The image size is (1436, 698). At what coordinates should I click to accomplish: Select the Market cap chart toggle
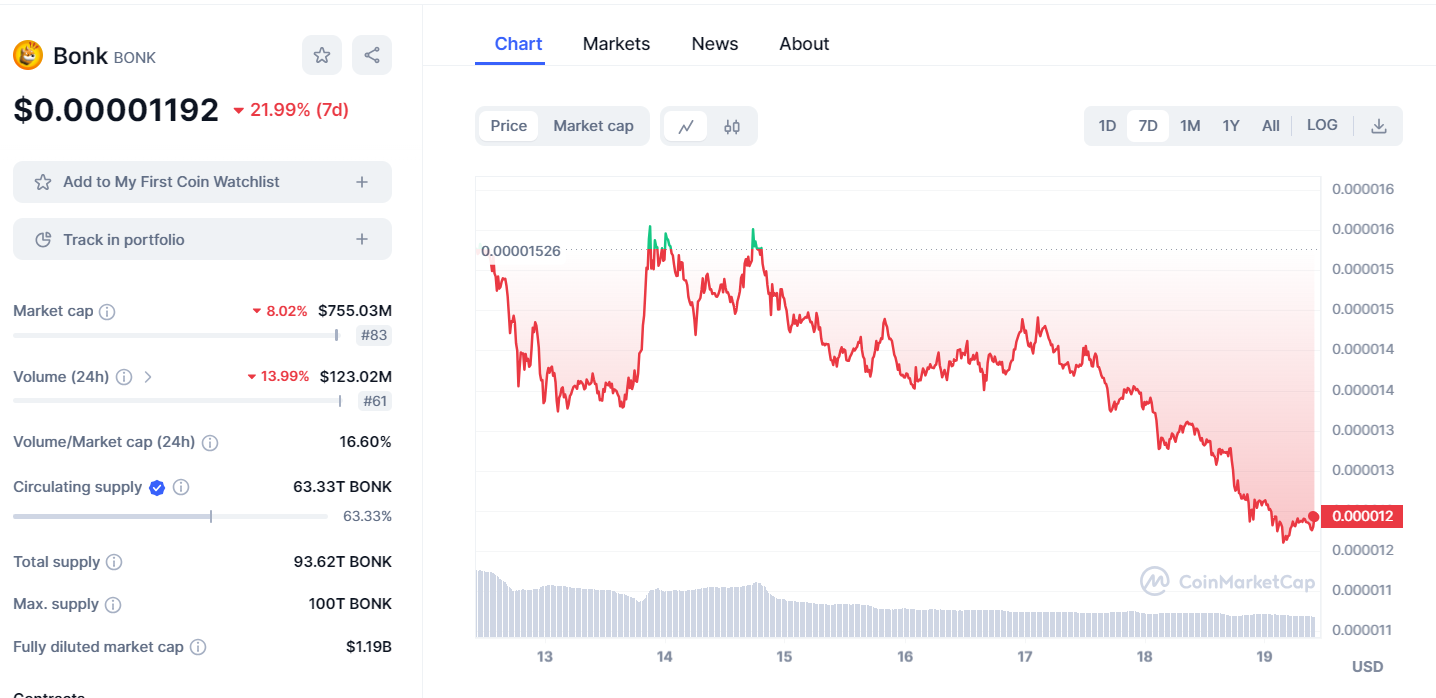(x=593, y=126)
